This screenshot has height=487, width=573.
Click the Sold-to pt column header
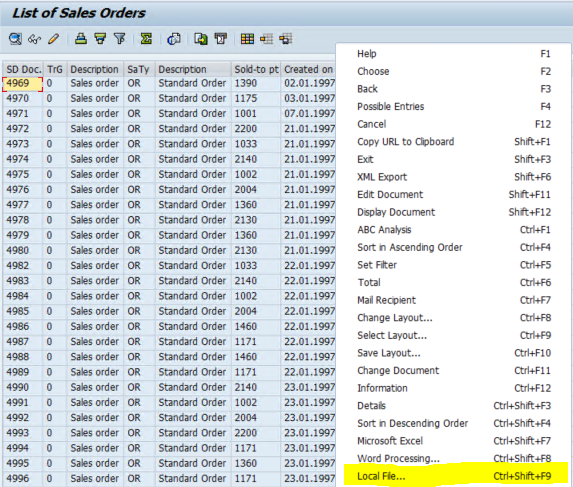coord(256,69)
